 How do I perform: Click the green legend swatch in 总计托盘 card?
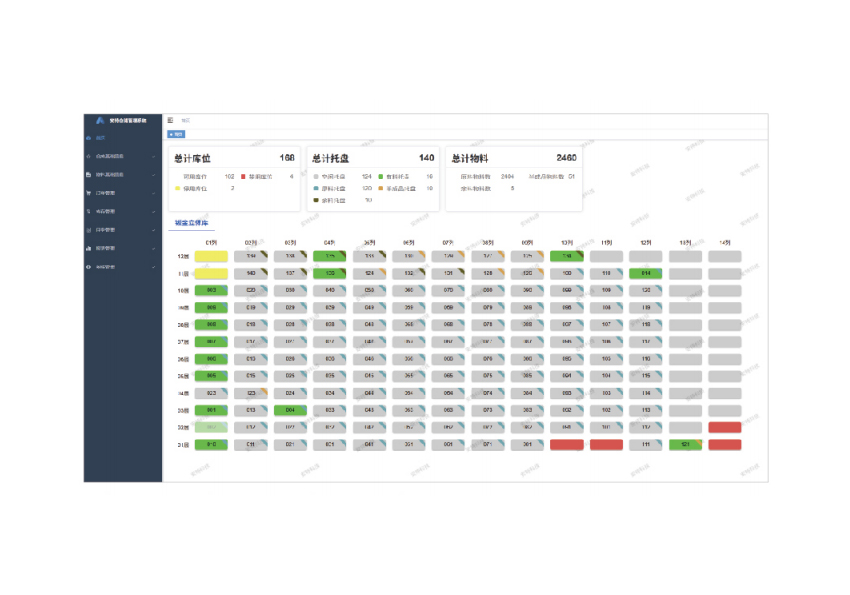381,176
